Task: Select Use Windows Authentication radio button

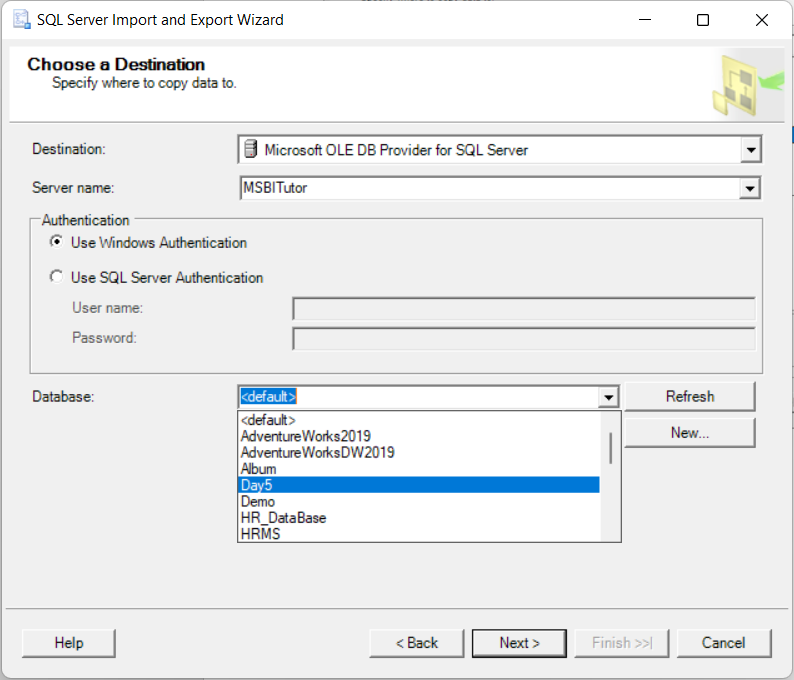Action: [57, 242]
